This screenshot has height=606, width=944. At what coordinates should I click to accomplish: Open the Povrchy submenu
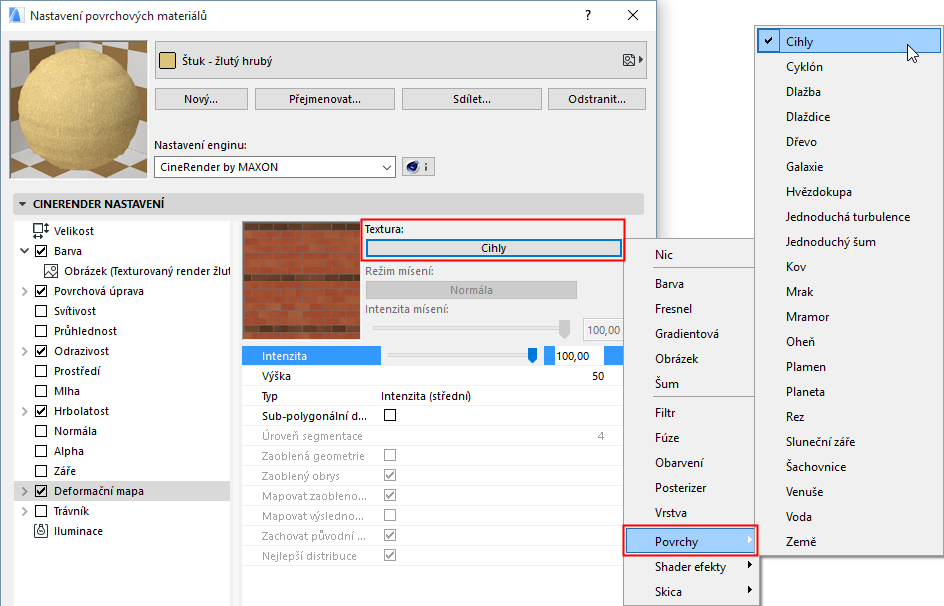690,542
